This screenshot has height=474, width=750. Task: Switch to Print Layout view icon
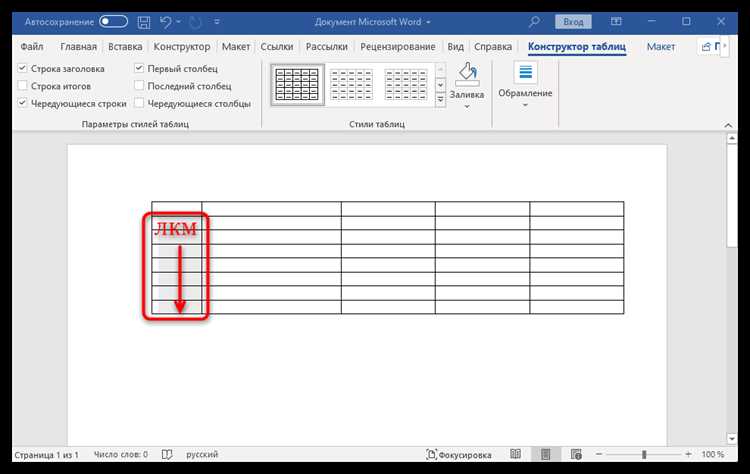coord(545,454)
